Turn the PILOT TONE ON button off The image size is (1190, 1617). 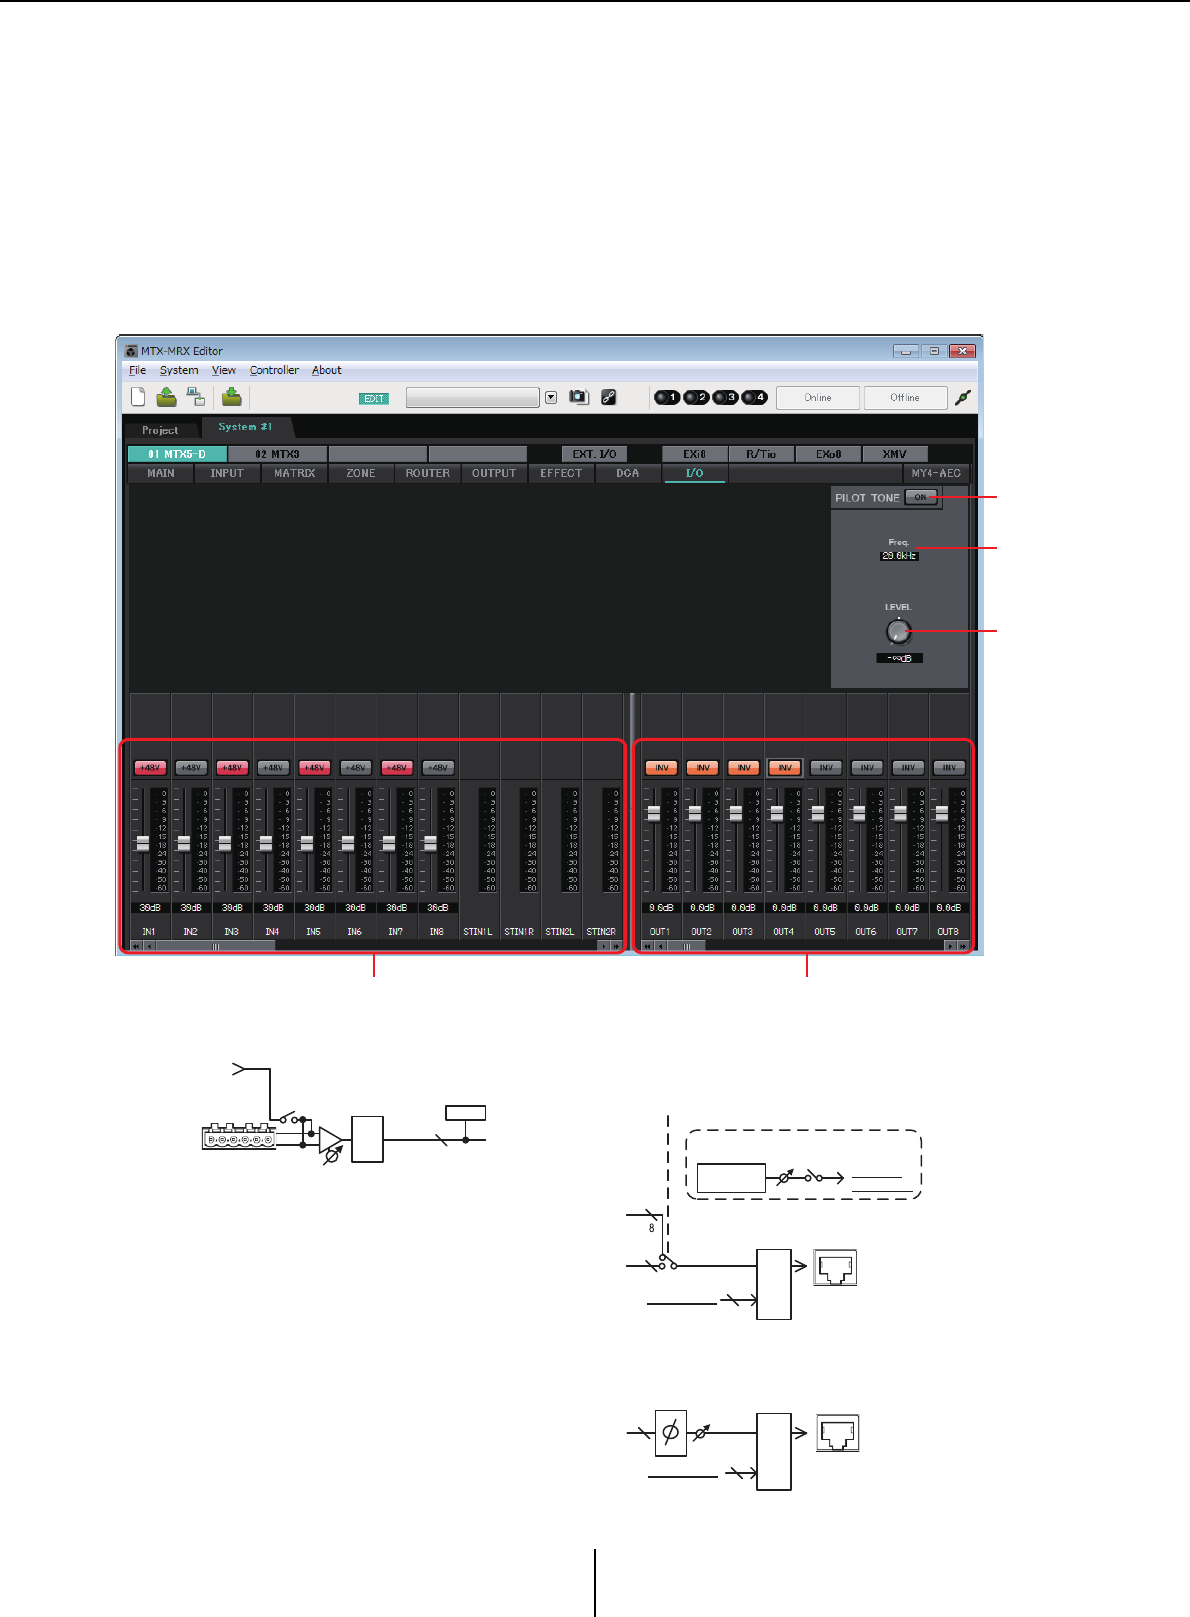coord(921,497)
